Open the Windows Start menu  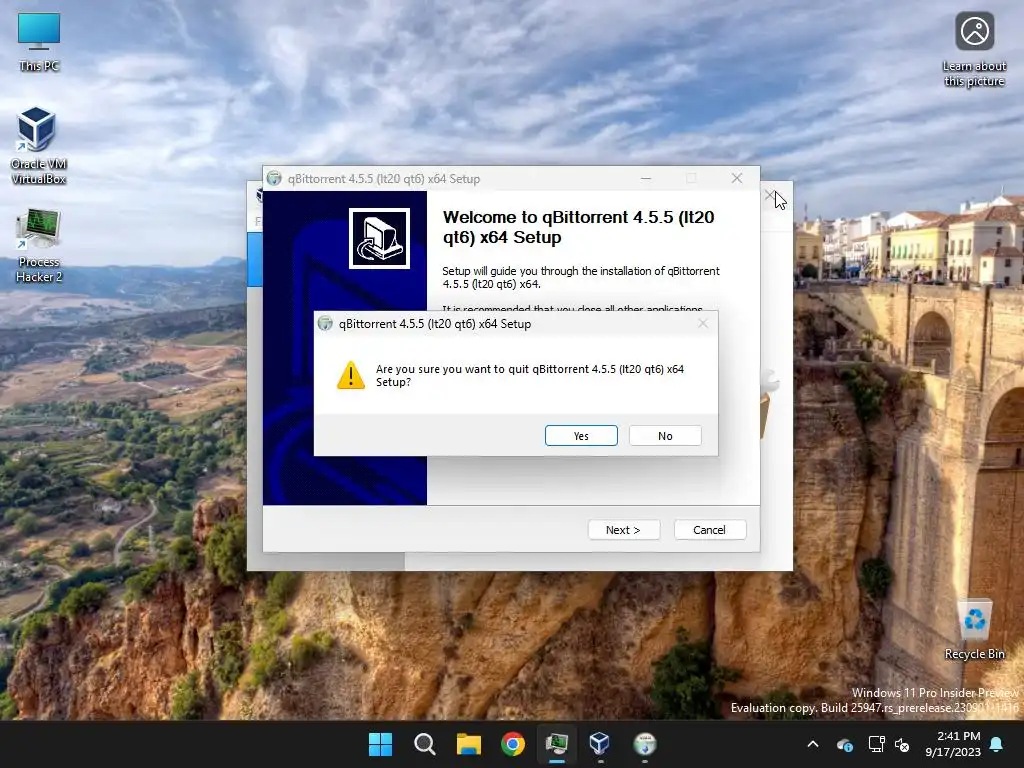(x=381, y=744)
